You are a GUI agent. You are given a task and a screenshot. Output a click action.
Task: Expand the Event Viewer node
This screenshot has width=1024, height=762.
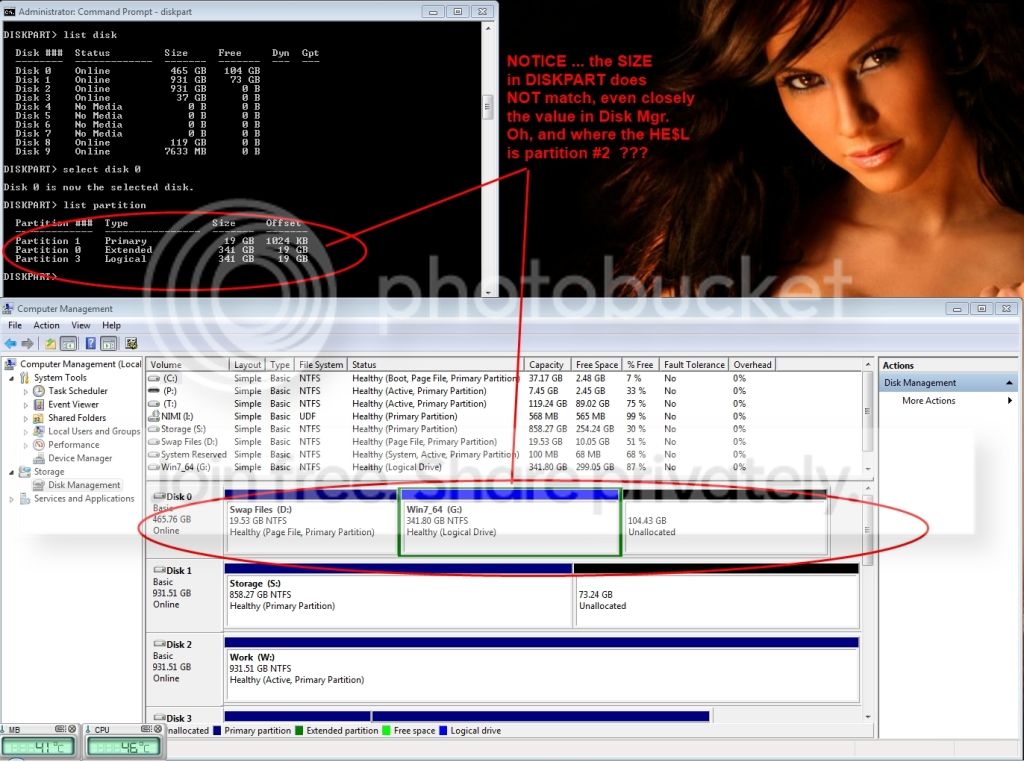click(x=25, y=405)
